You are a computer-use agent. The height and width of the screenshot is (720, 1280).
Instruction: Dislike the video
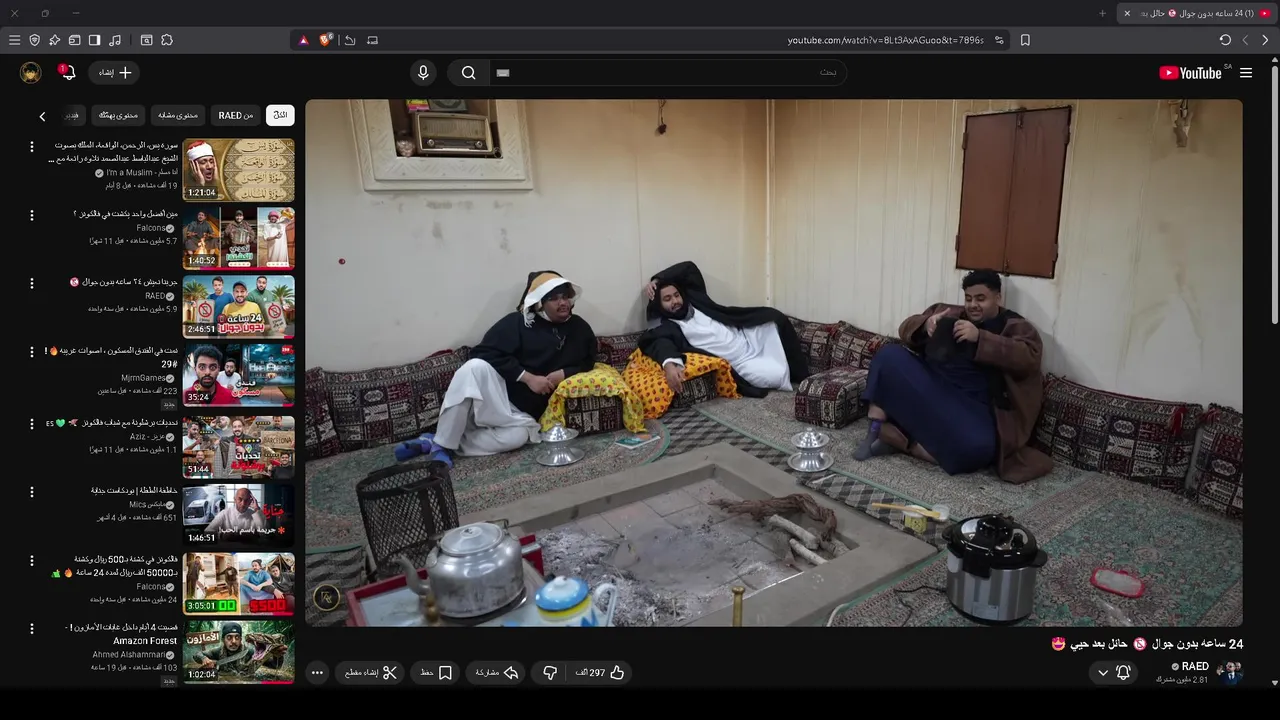[x=549, y=673]
